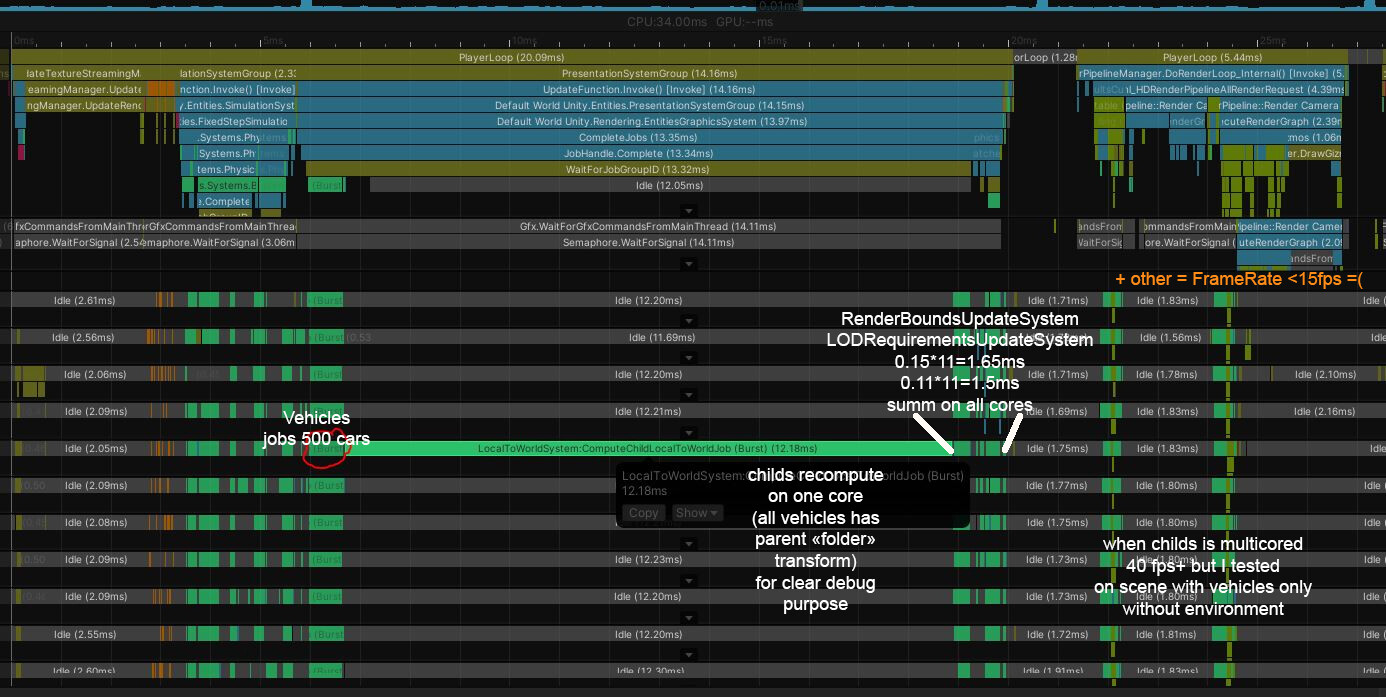This screenshot has width=1386, height=697.
Task: Select the red-circled Burst sample near Vehicles annotation
Action: pos(325,448)
